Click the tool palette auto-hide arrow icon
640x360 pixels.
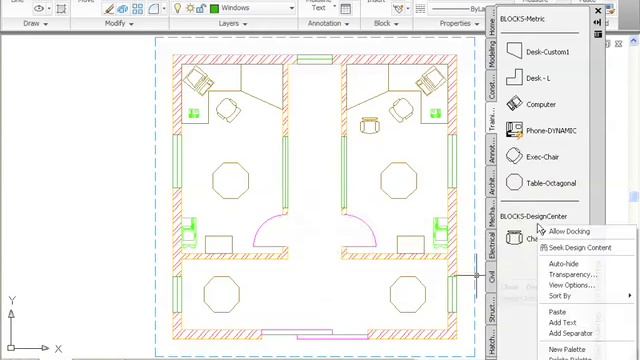598,22
